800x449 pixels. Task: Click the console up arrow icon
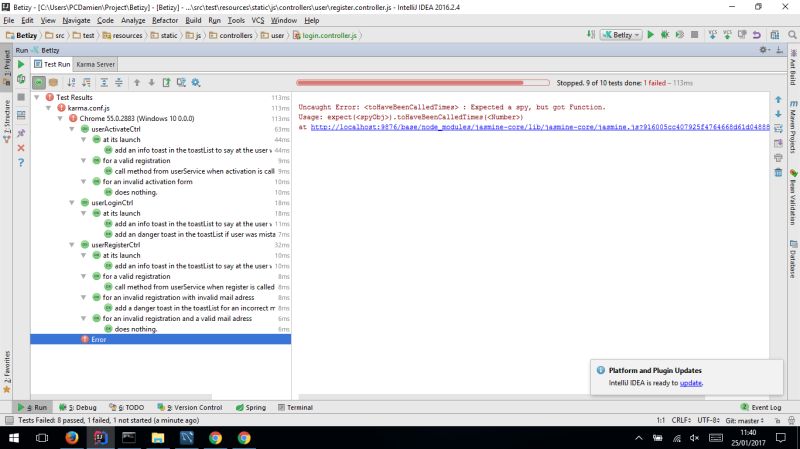[778, 100]
